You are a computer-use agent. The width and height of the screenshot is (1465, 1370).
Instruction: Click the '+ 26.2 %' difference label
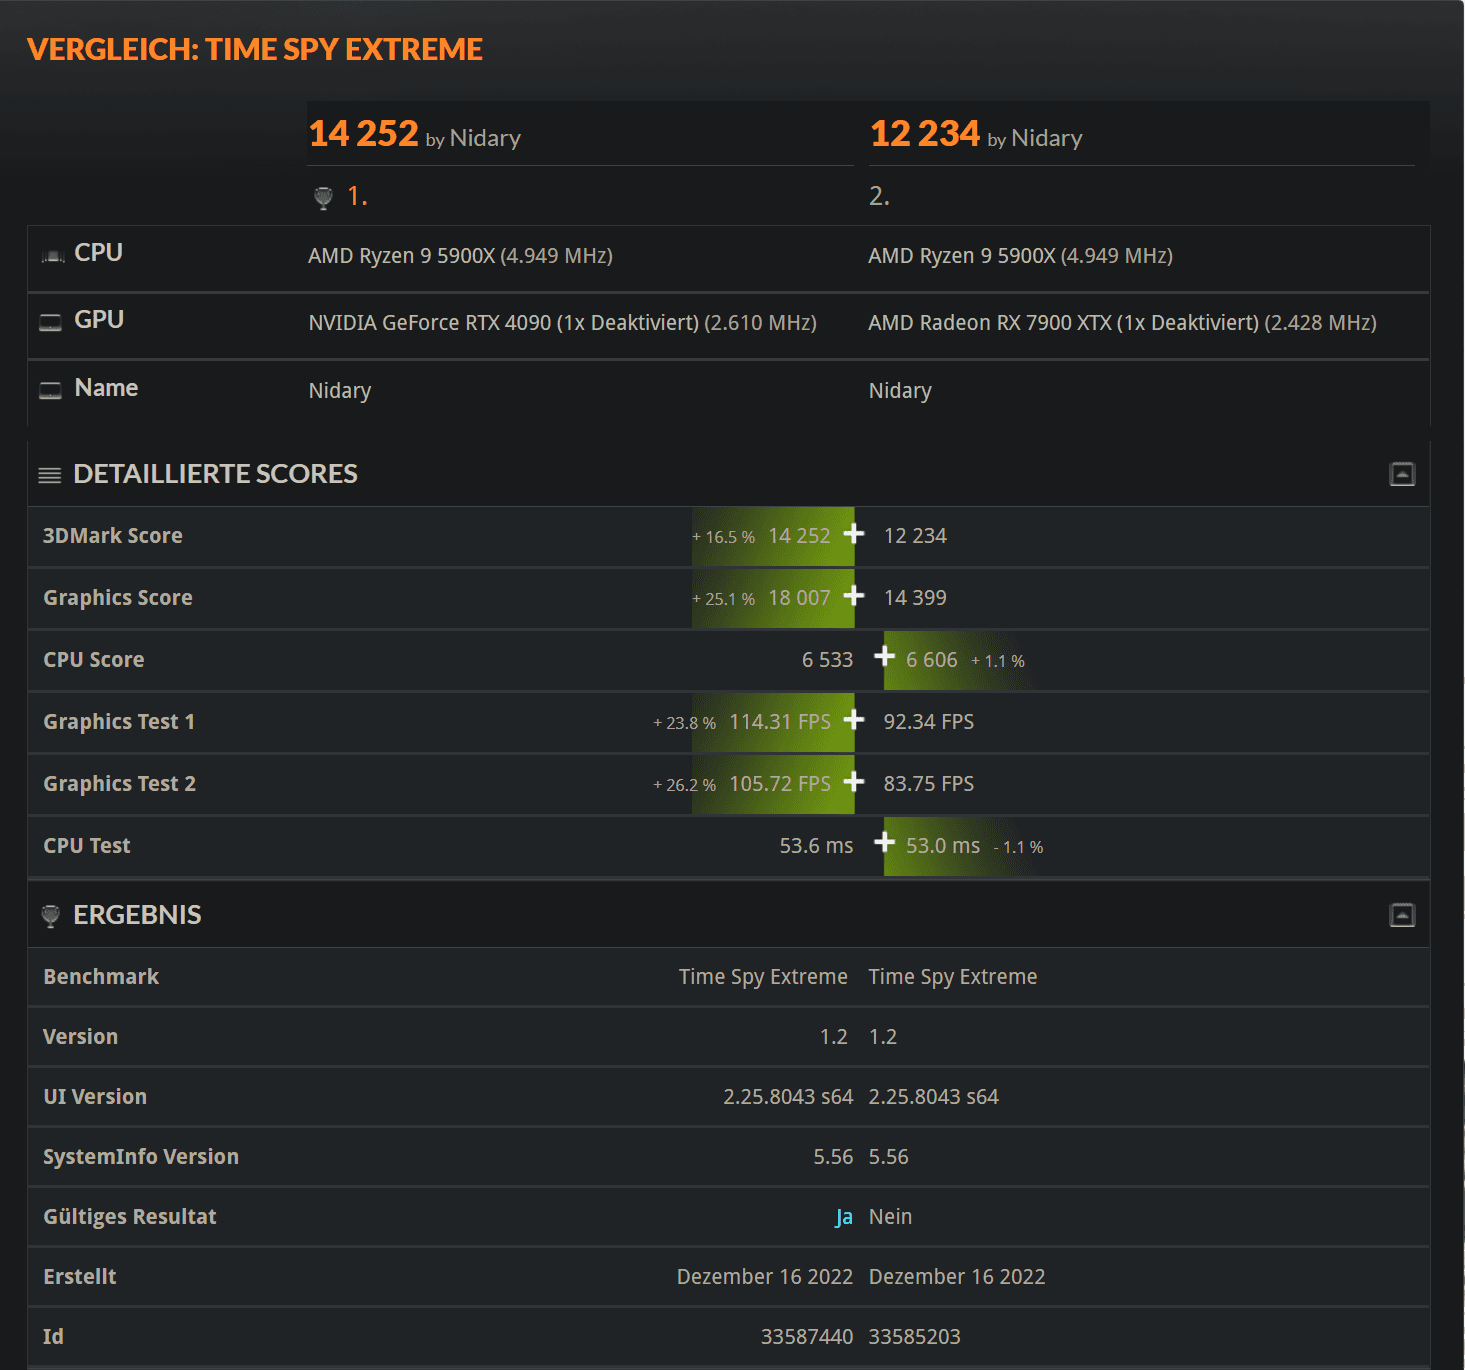click(685, 785)
